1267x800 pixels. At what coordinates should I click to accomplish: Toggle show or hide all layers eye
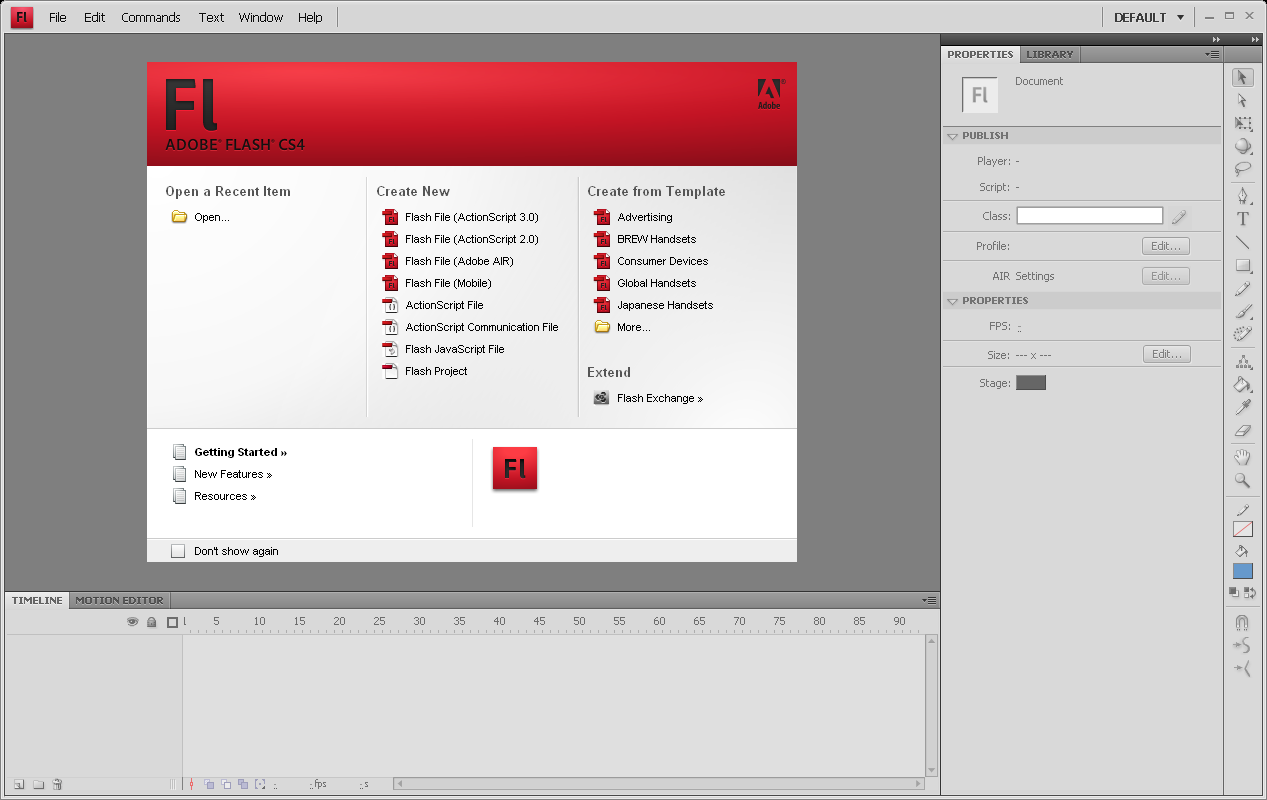point(132,622)
